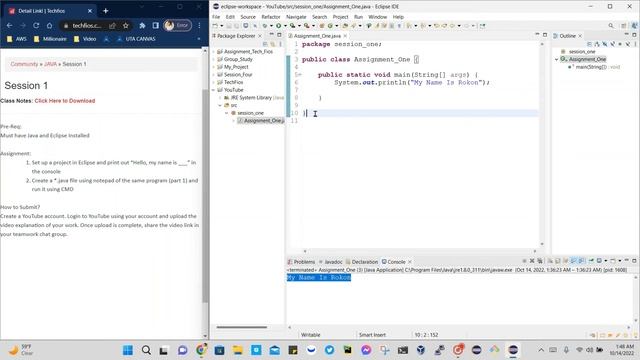This screenshot has height=360, width=640.
Task: Expand the Session_Four project
Action: pos(214,75)
